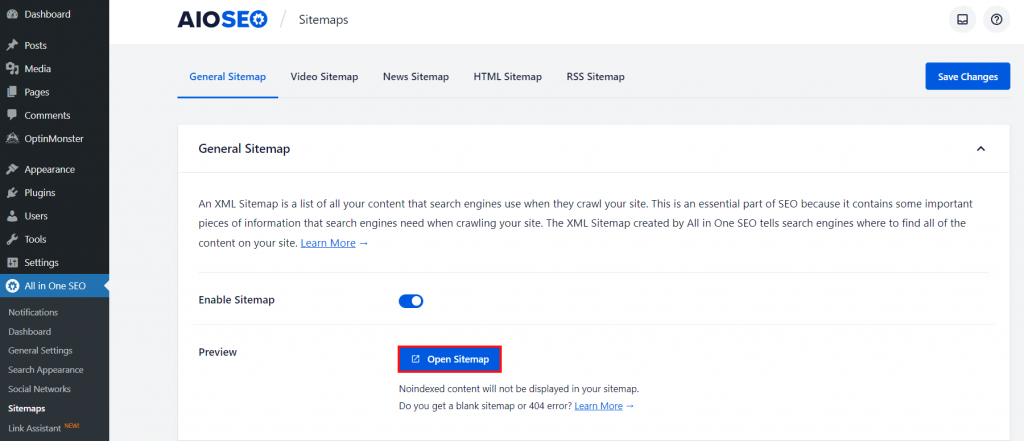Open the help question mark icon
Image resolution: width=1024 pixels, height=441 pixels.
click(996, 19)
